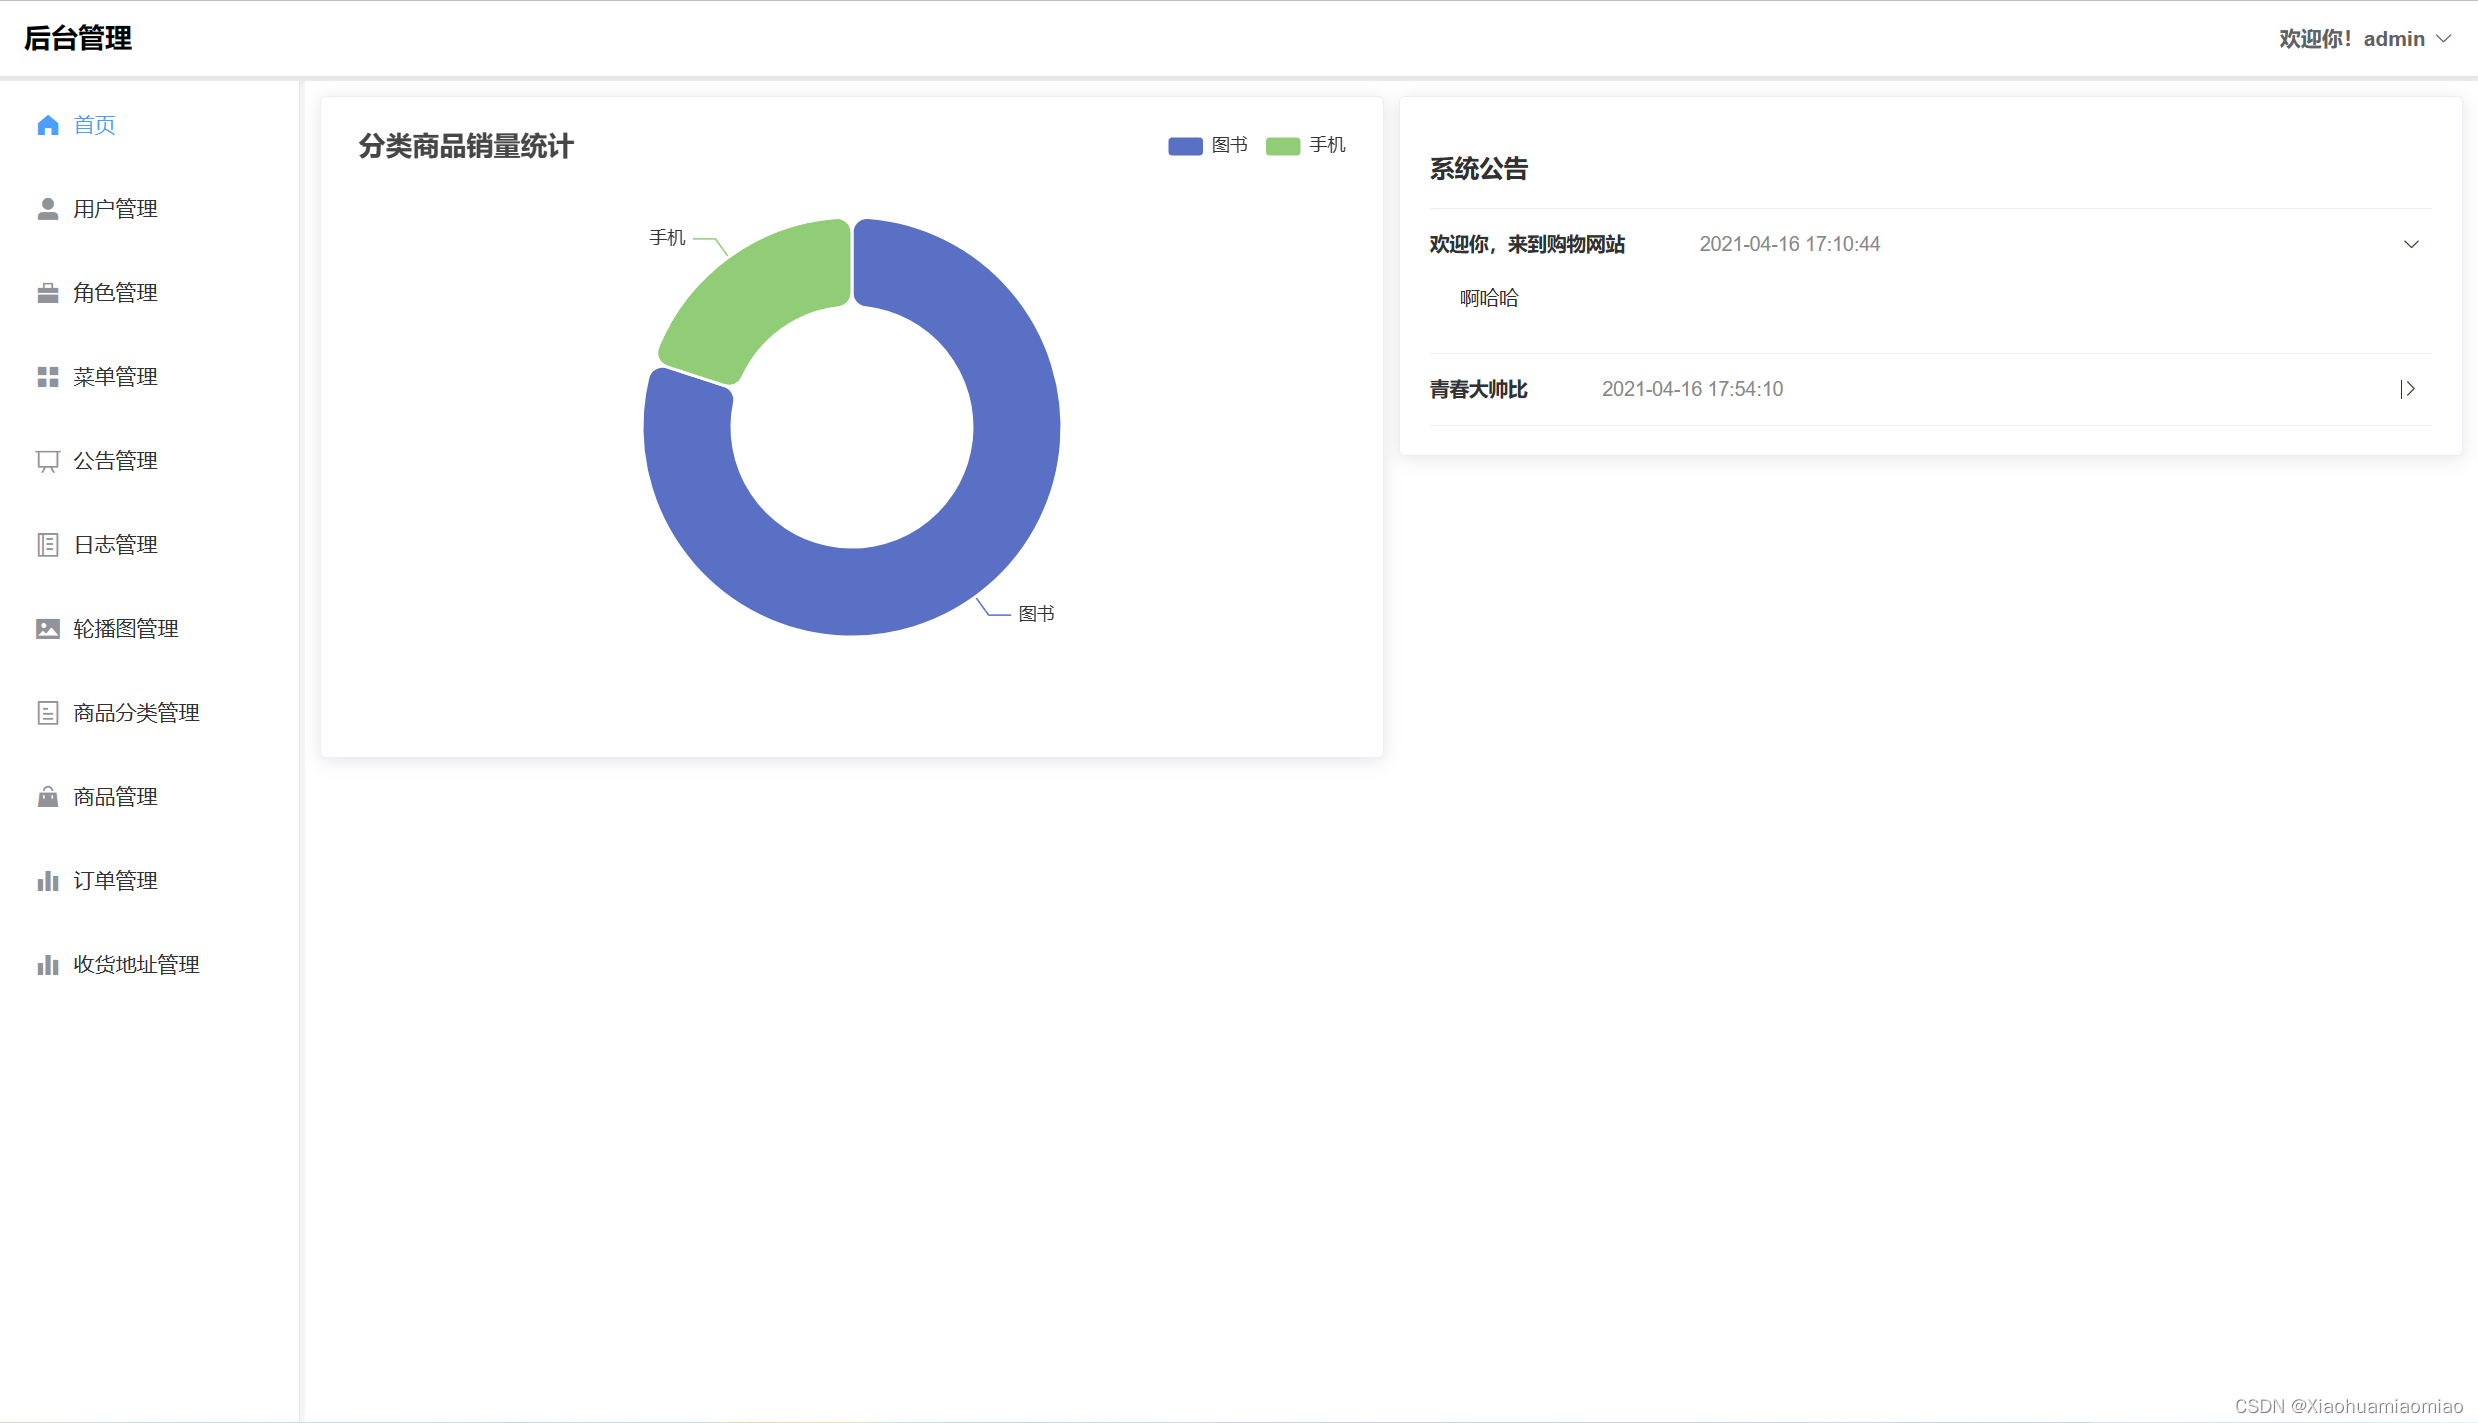The image size is (2478, 1423).
Task: Click the user icon for 用户管理
Action: point(47,208)
